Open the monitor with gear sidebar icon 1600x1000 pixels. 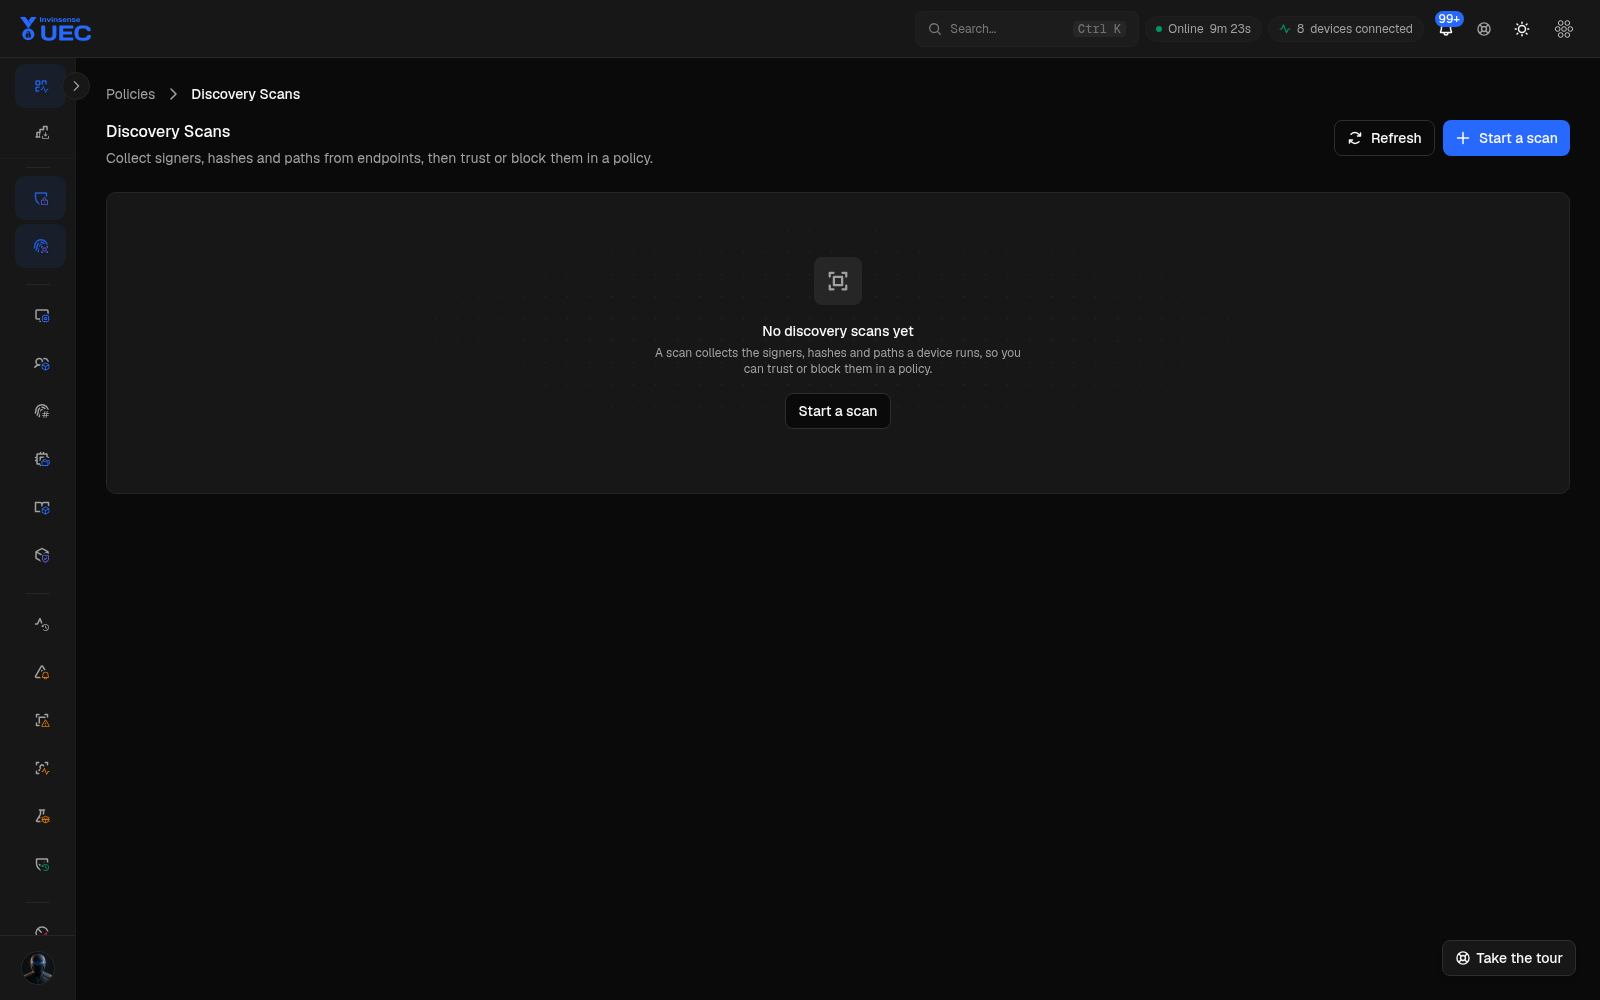41,315
